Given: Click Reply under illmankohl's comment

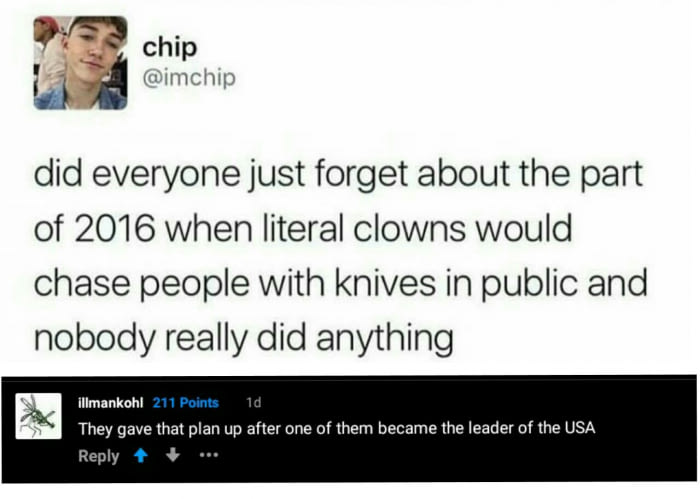Looking at the screenshot, I should pos(99,456).
